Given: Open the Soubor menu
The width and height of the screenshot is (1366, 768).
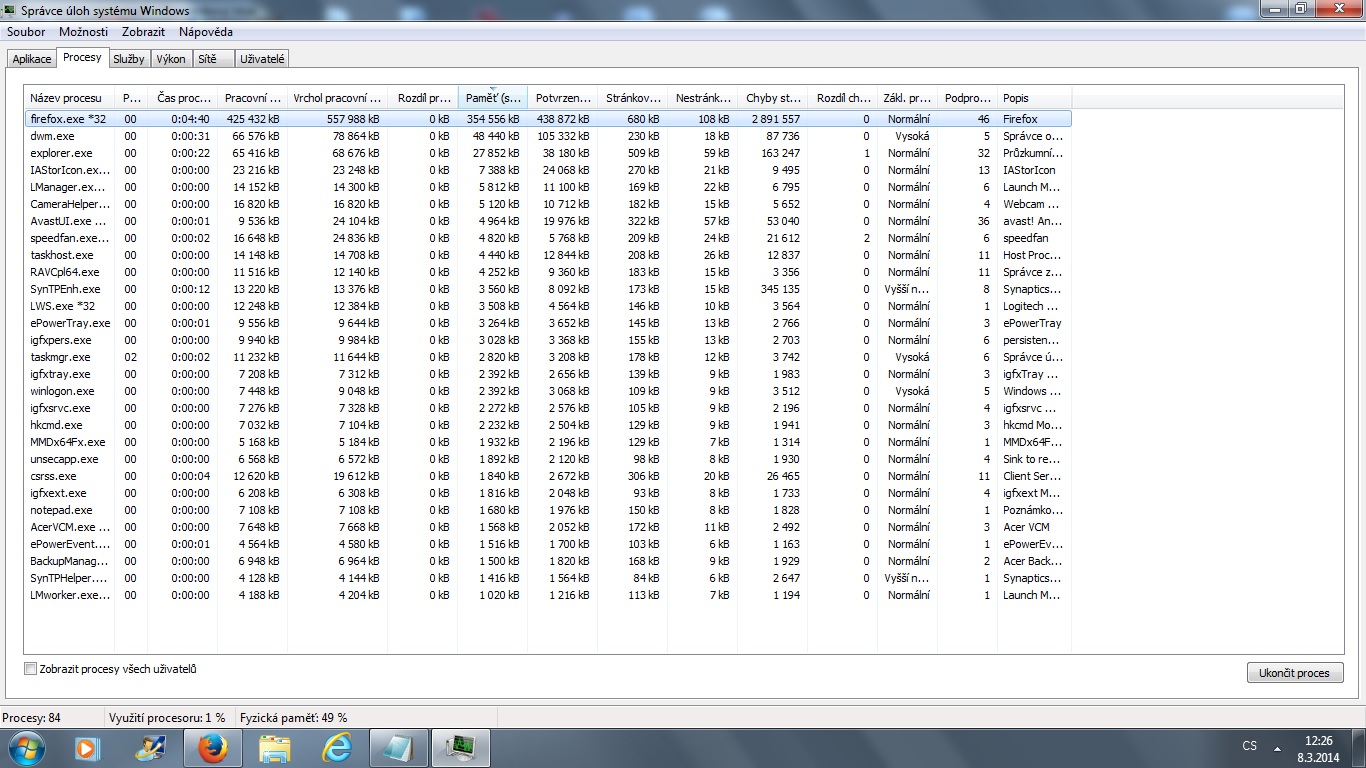Looking at the screenshot, I should coord(26,32).
